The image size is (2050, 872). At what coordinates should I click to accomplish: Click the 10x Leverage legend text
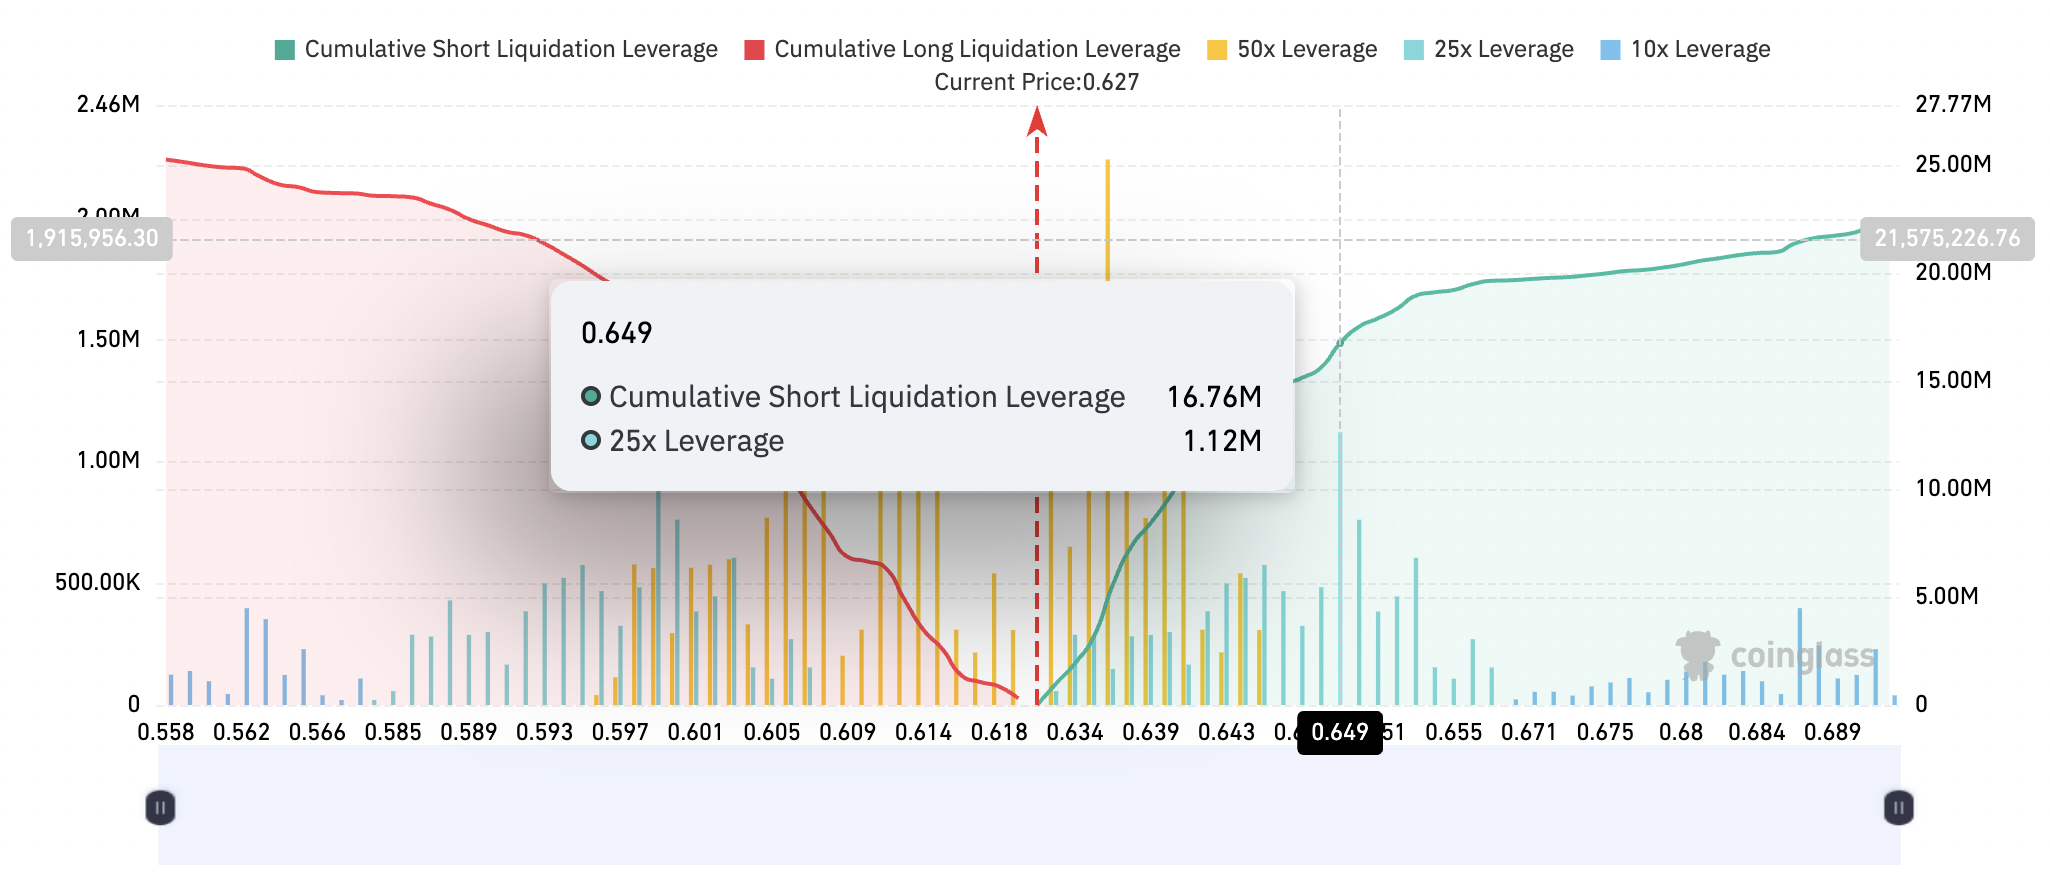coord(1700,50)
